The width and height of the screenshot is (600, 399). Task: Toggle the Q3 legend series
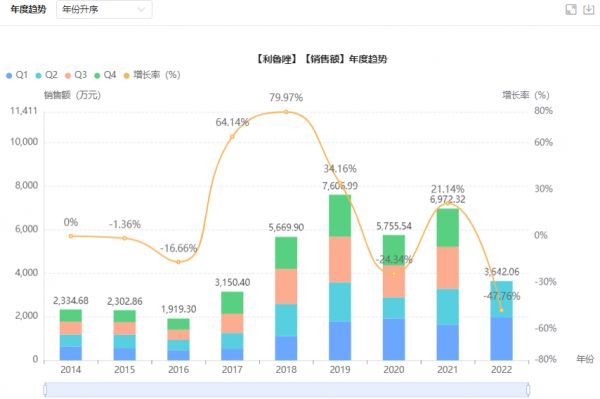[x=76, y=75]
